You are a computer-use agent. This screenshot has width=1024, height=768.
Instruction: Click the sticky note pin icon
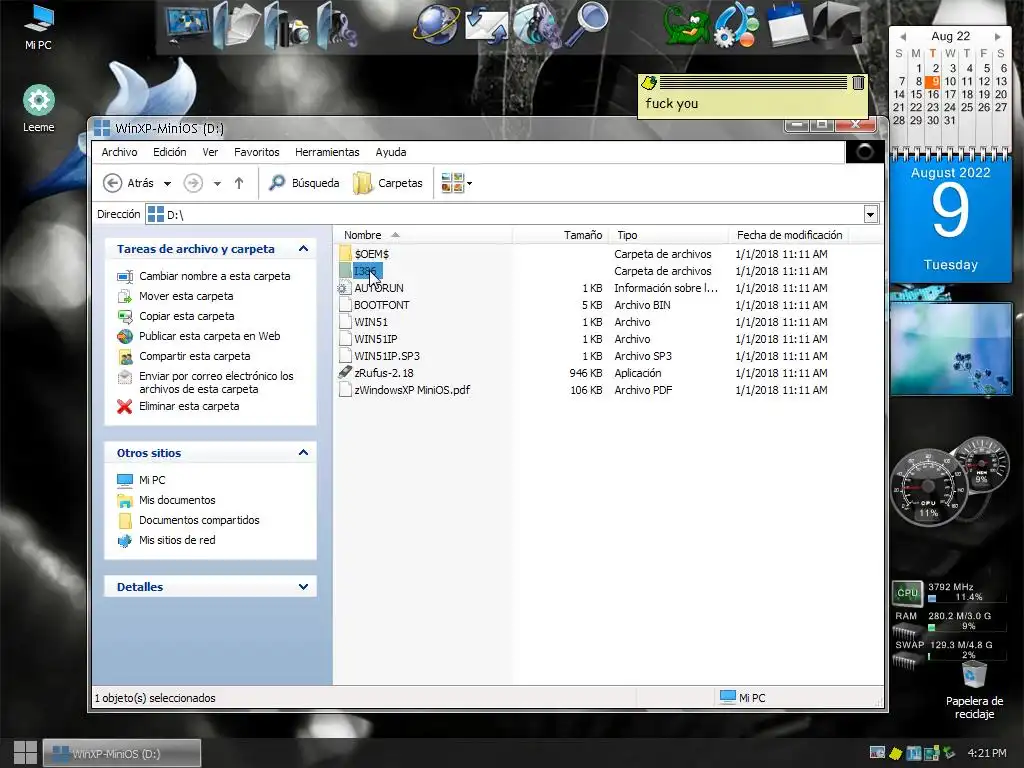click(x=648, y=83)
